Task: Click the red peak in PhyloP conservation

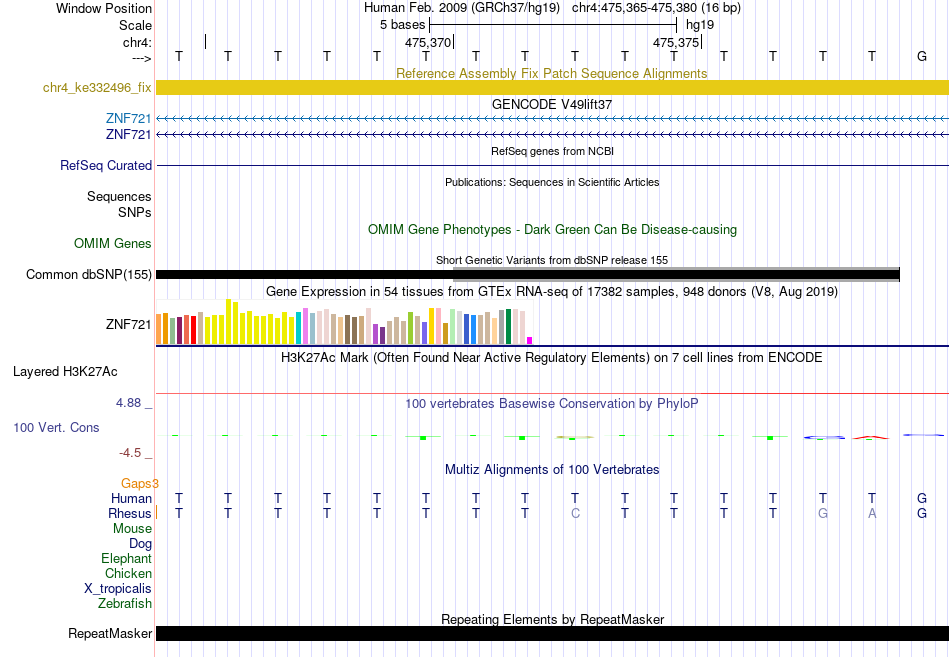Action: click(x=871, y=437)
